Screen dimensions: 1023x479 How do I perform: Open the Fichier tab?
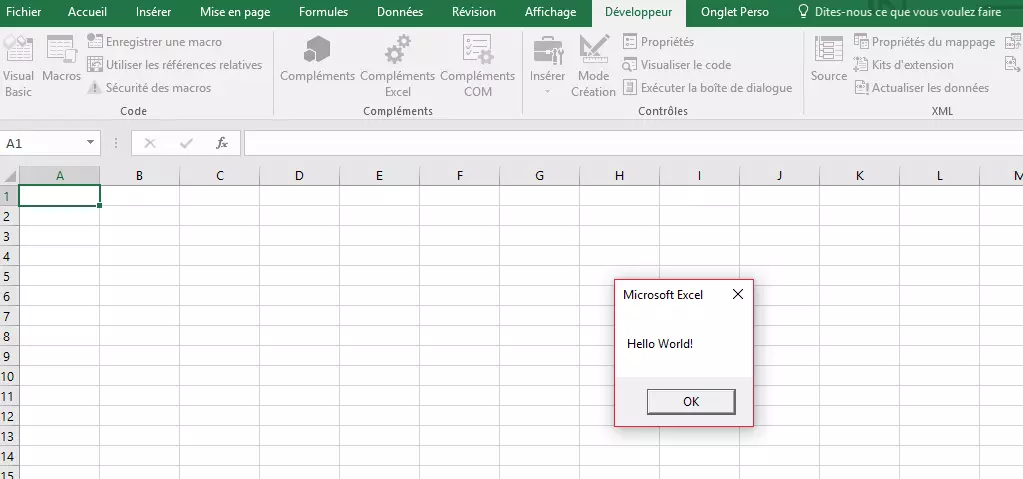pos(23,12)
